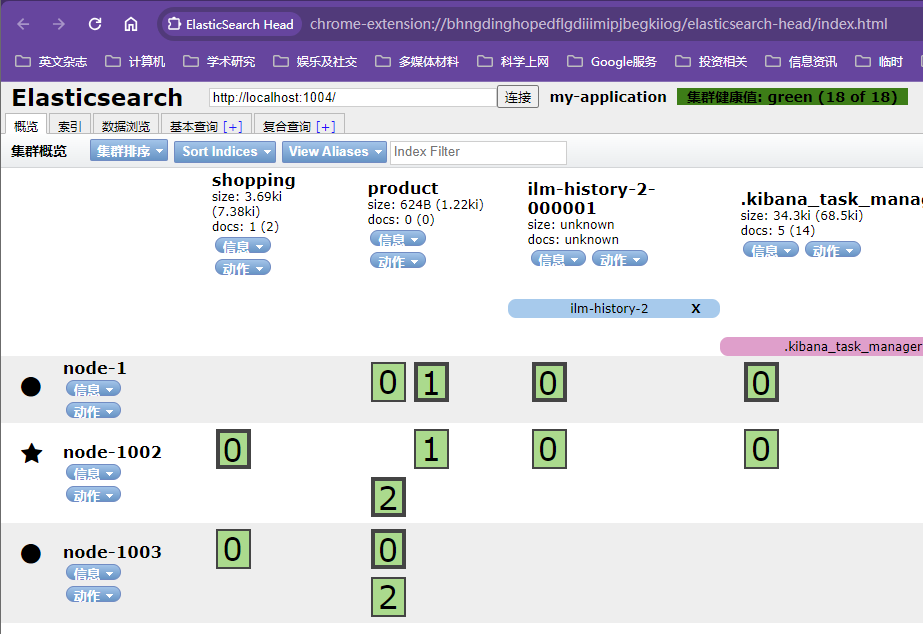Screen dimensions: 923x634
Task: Open the 英文杂志 bookmark folder
Action: [51, 61]
